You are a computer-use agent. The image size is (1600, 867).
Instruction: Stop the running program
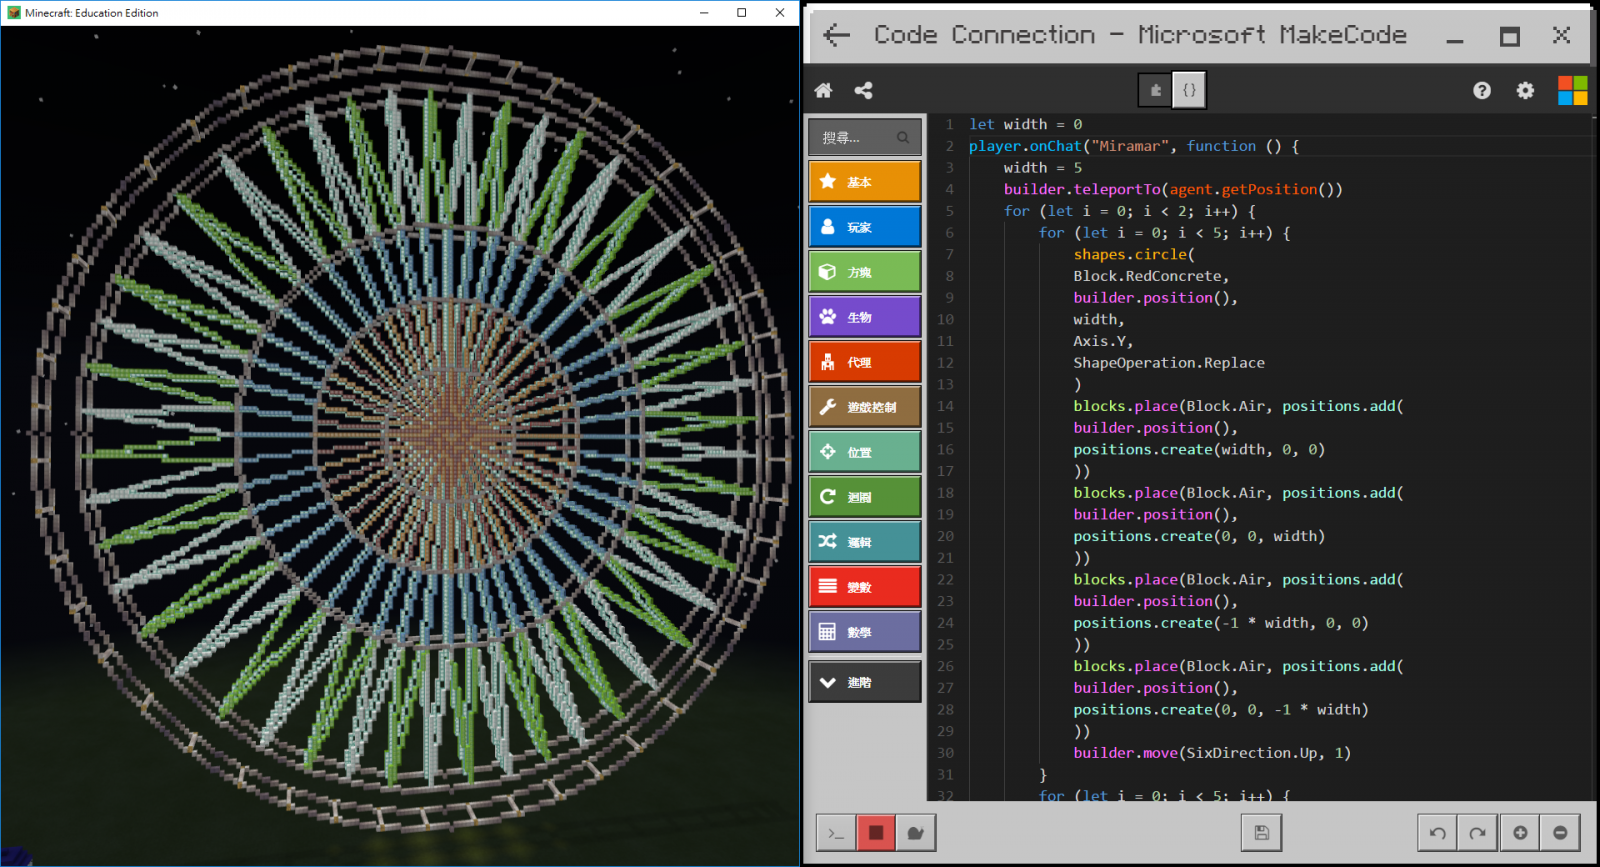click(x=876, y=833)
